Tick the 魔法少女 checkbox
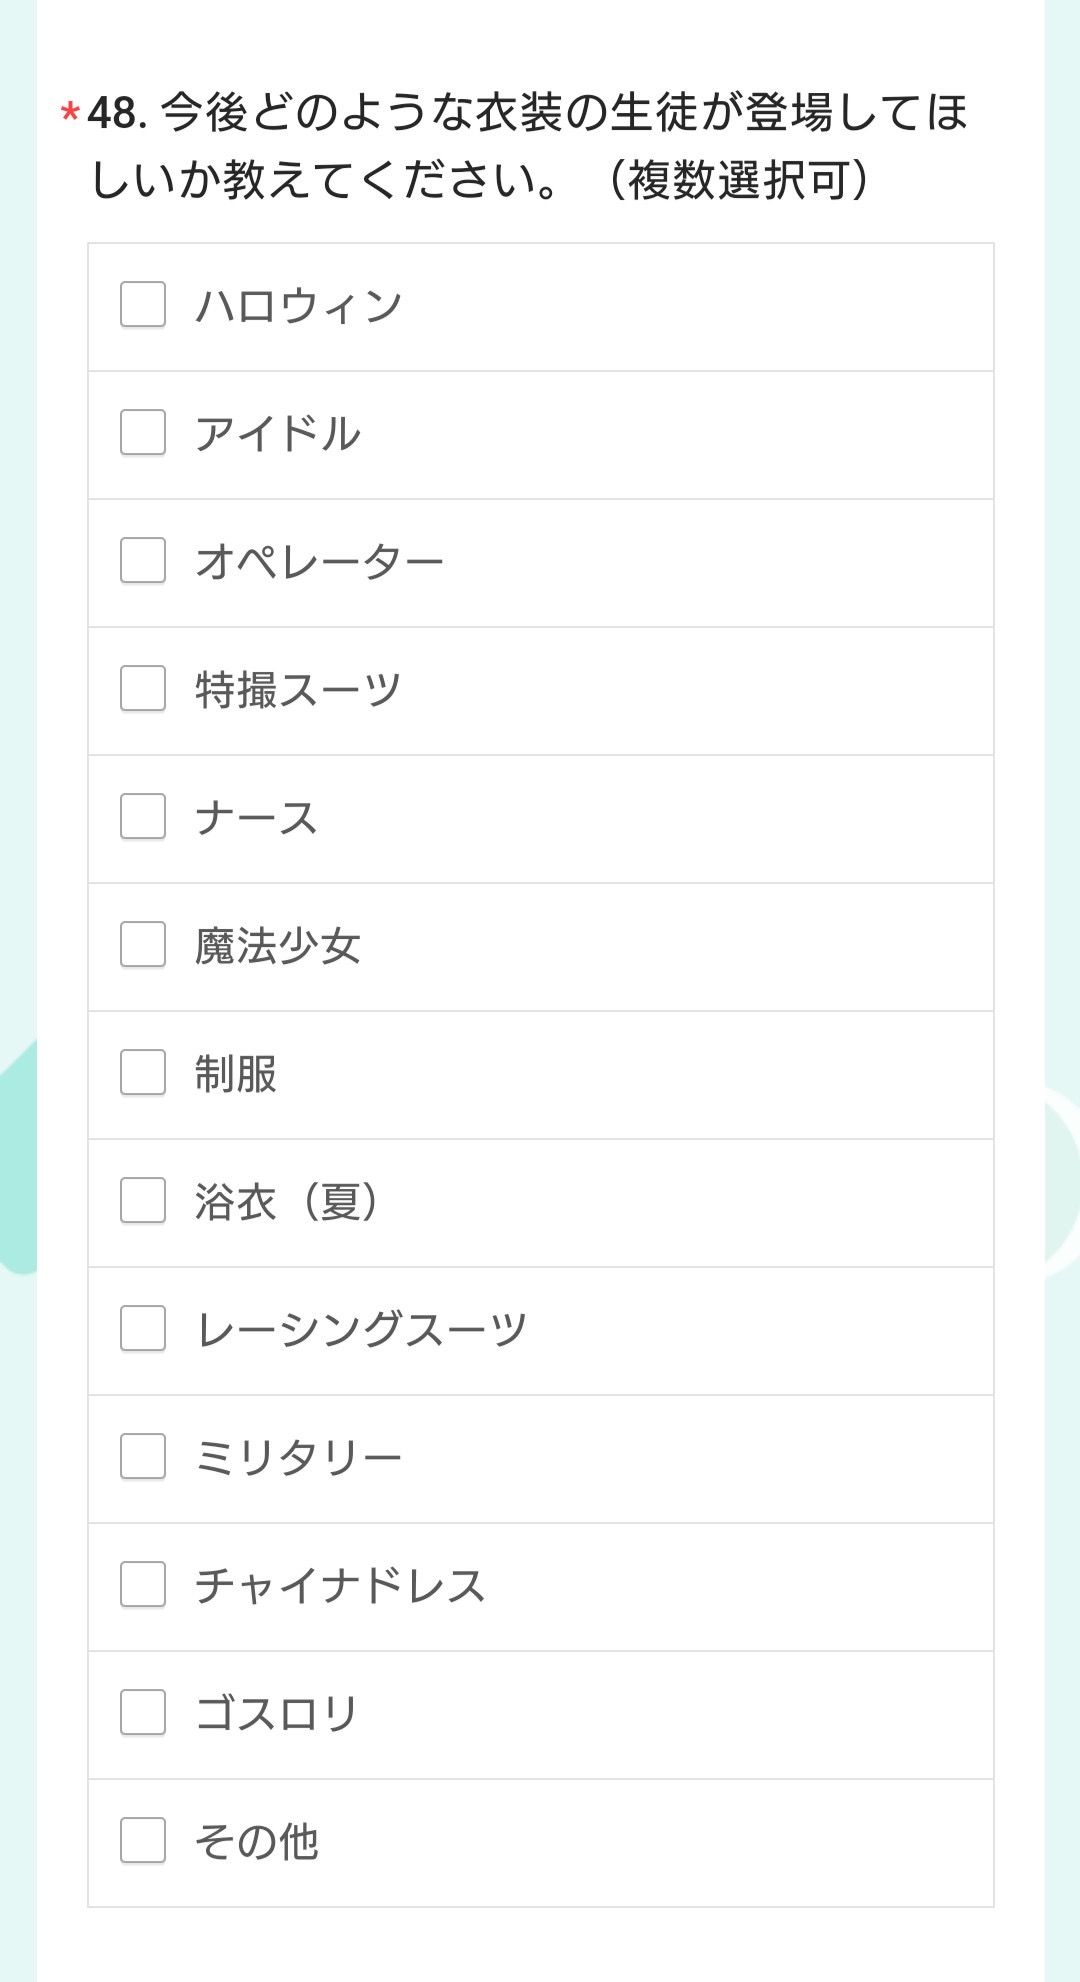1080x1982 pixels. [x=143, y=945]
